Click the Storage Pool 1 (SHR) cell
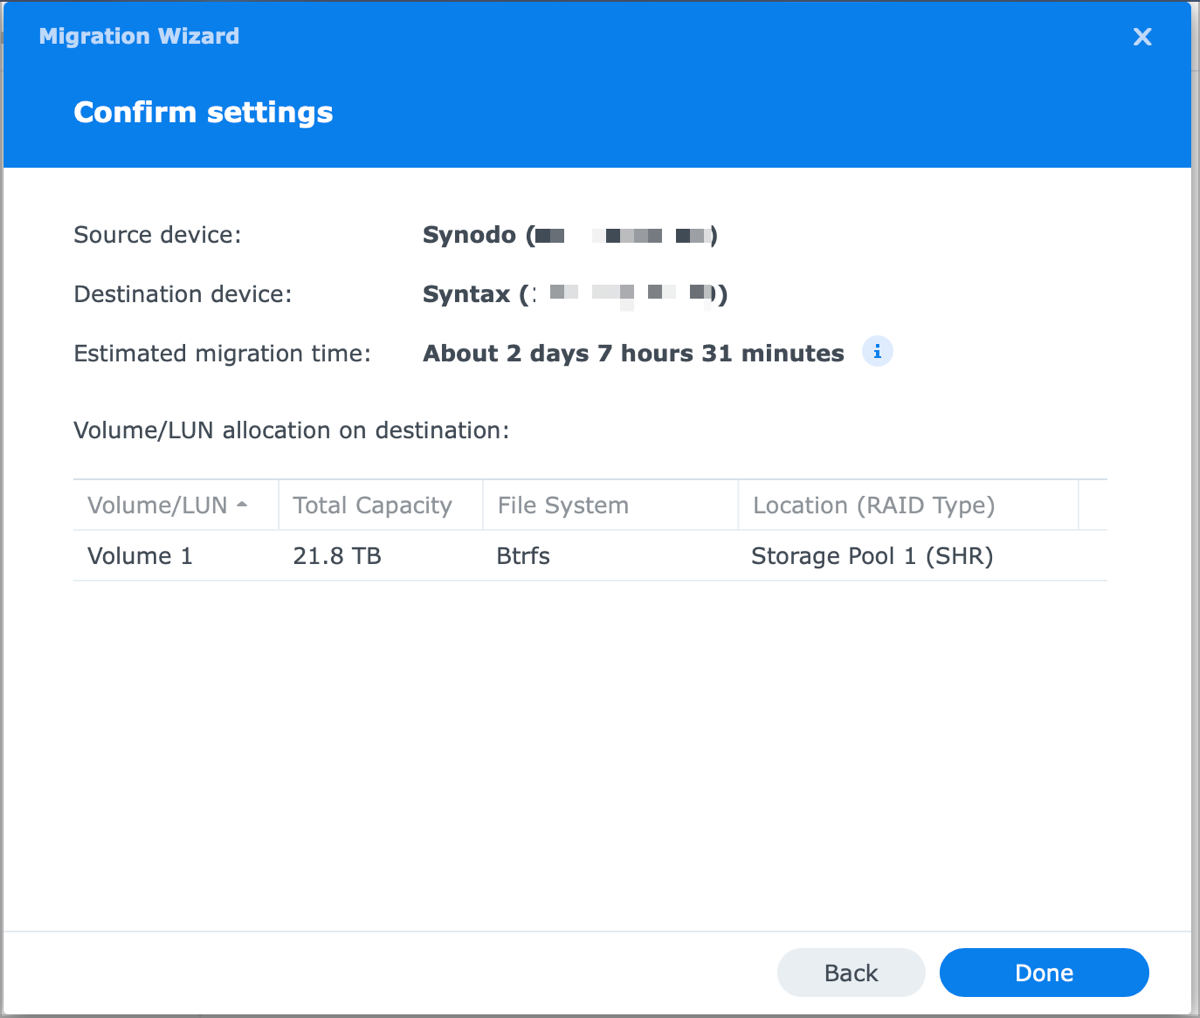Viewport: 1200px width, 1018px height. (872, 556)
